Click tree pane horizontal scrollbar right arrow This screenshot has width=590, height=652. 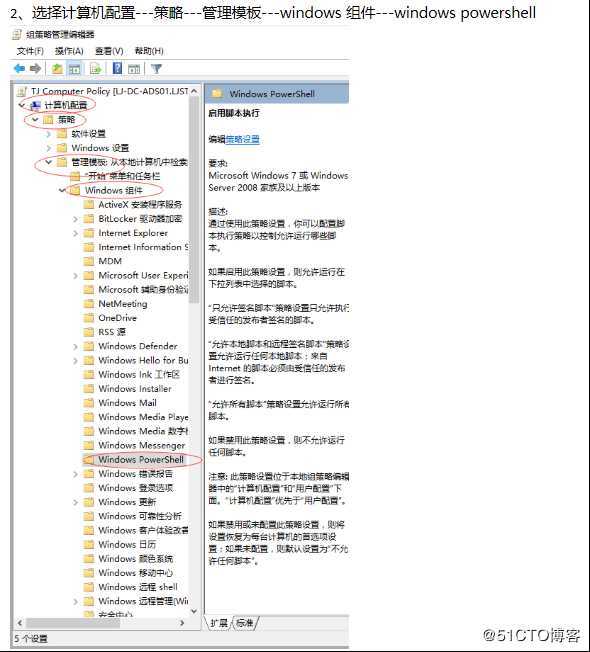pos(182,623)
